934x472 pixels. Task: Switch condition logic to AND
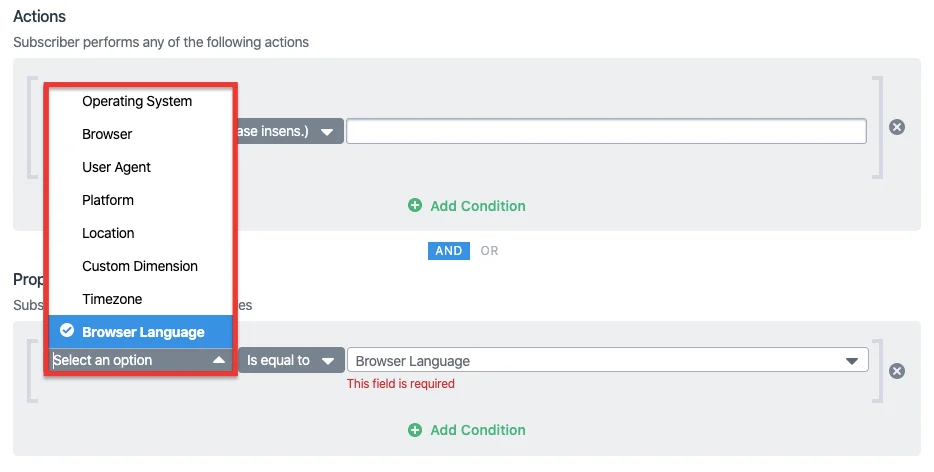click(449, 250)
